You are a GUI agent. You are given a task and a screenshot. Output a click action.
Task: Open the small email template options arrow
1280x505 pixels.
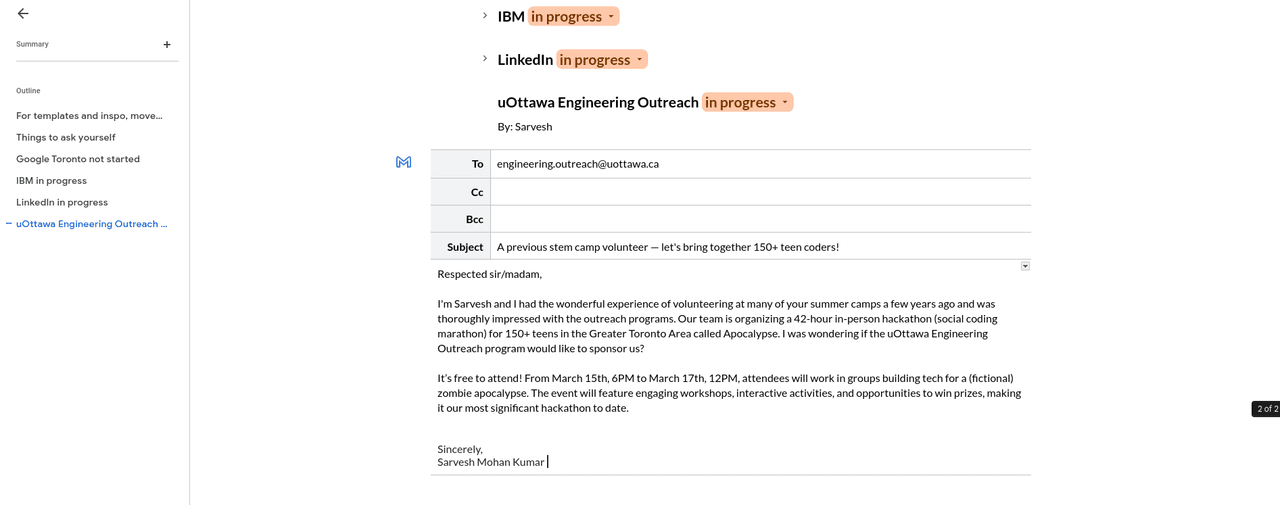tap(1025, 266)
